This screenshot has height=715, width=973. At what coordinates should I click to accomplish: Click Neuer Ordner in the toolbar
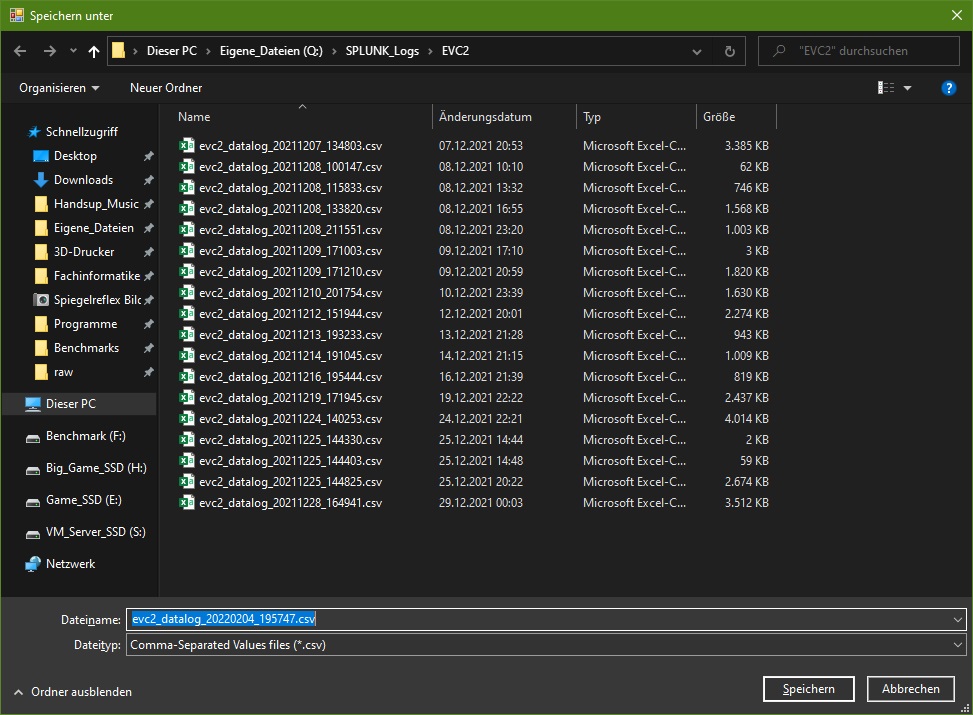coord(166,88)
